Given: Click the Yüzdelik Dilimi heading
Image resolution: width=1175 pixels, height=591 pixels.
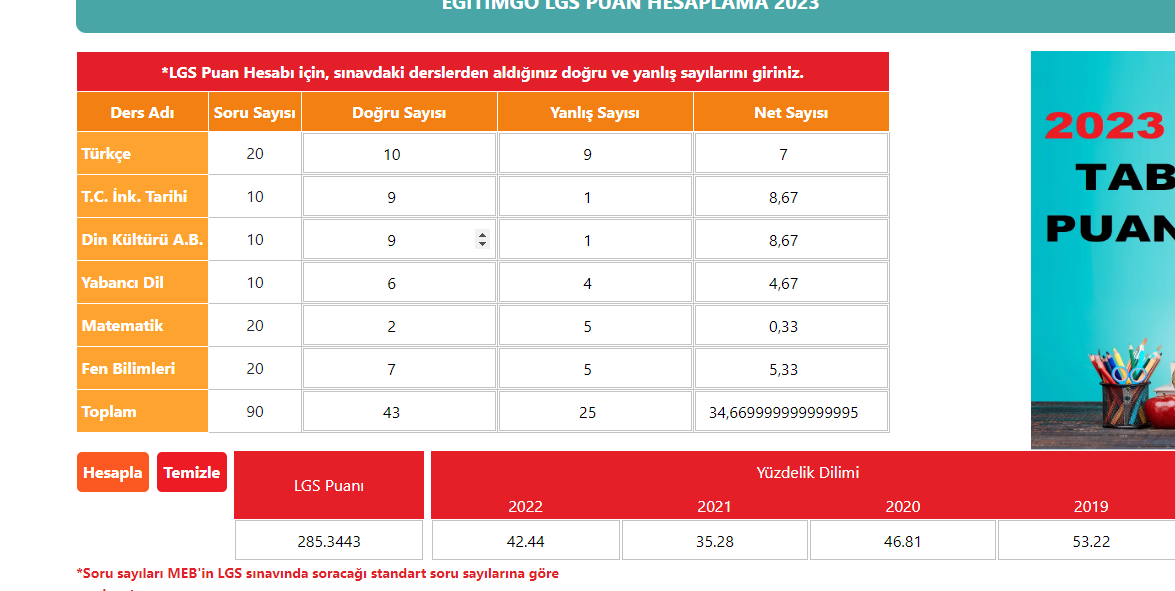Looking at the screenshot, I should pos(807,473).
